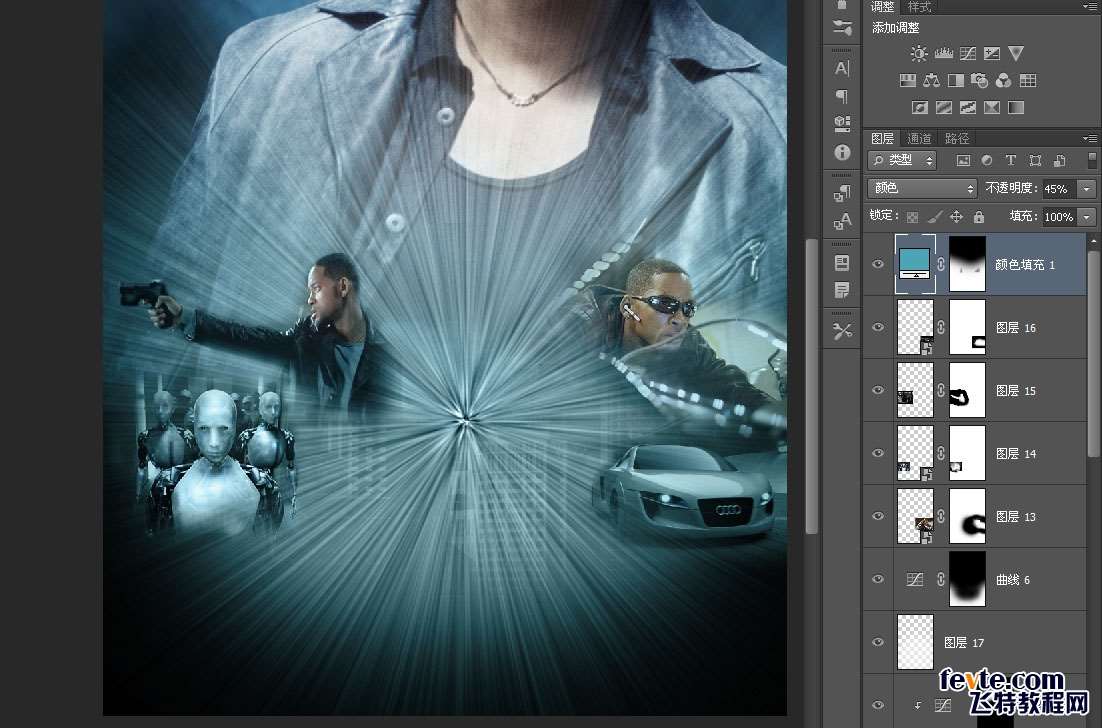Open the 颜色 blend mode dropdown
The height and width of the screenshot is (728, 1102).
923,188
